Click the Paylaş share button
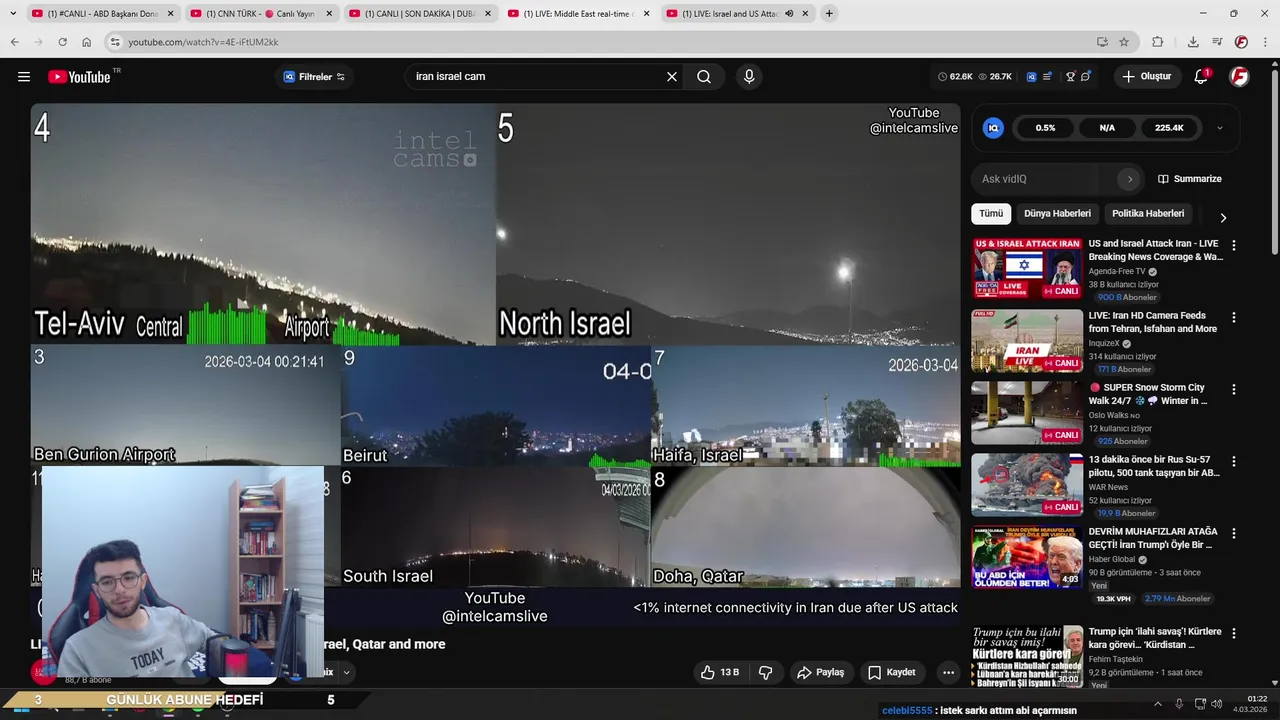 point(821,672)
